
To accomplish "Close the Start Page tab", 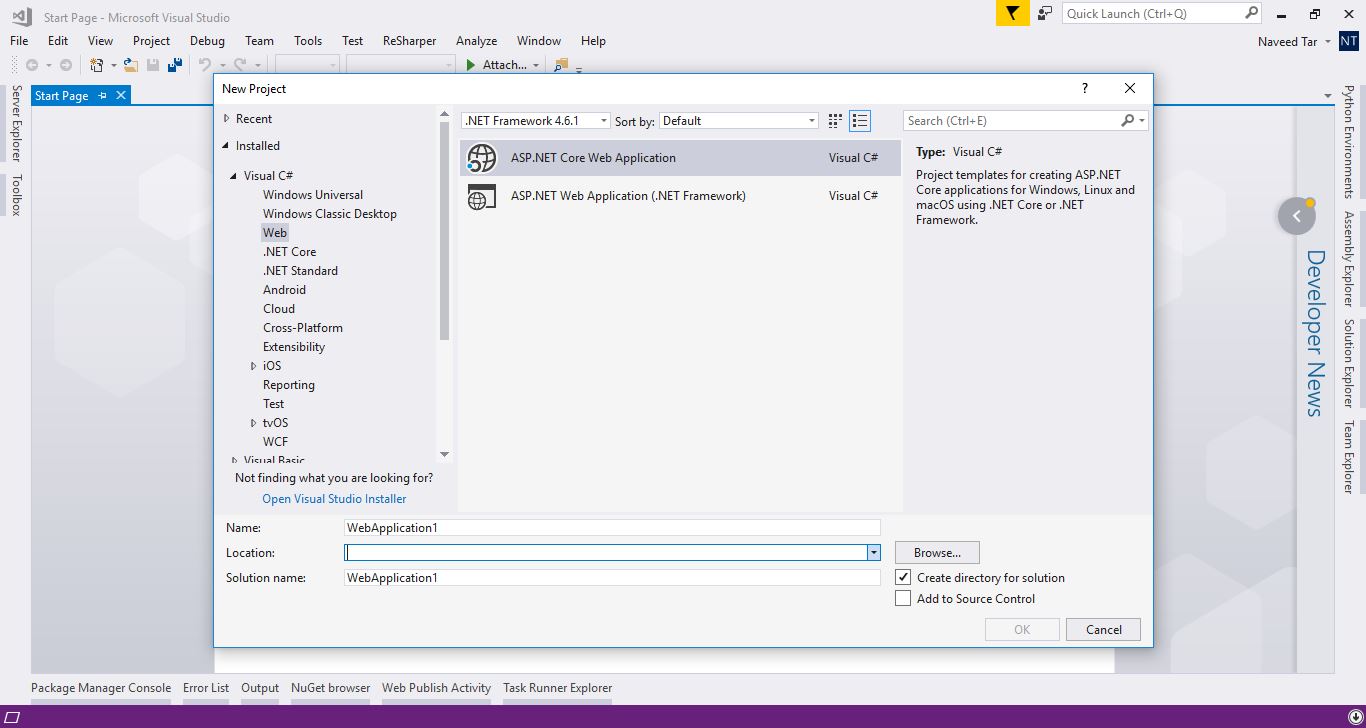I will (121, 95).
